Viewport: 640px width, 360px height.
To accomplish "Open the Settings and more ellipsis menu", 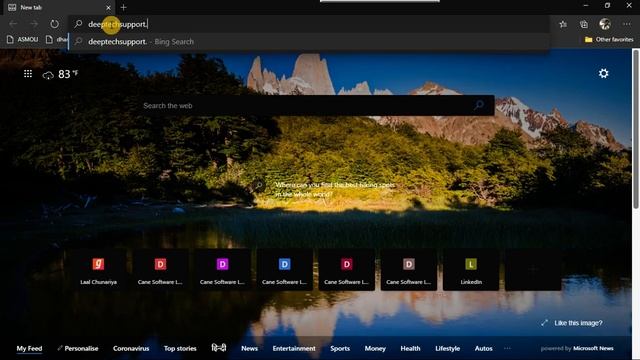I will (x=627, y=24).
